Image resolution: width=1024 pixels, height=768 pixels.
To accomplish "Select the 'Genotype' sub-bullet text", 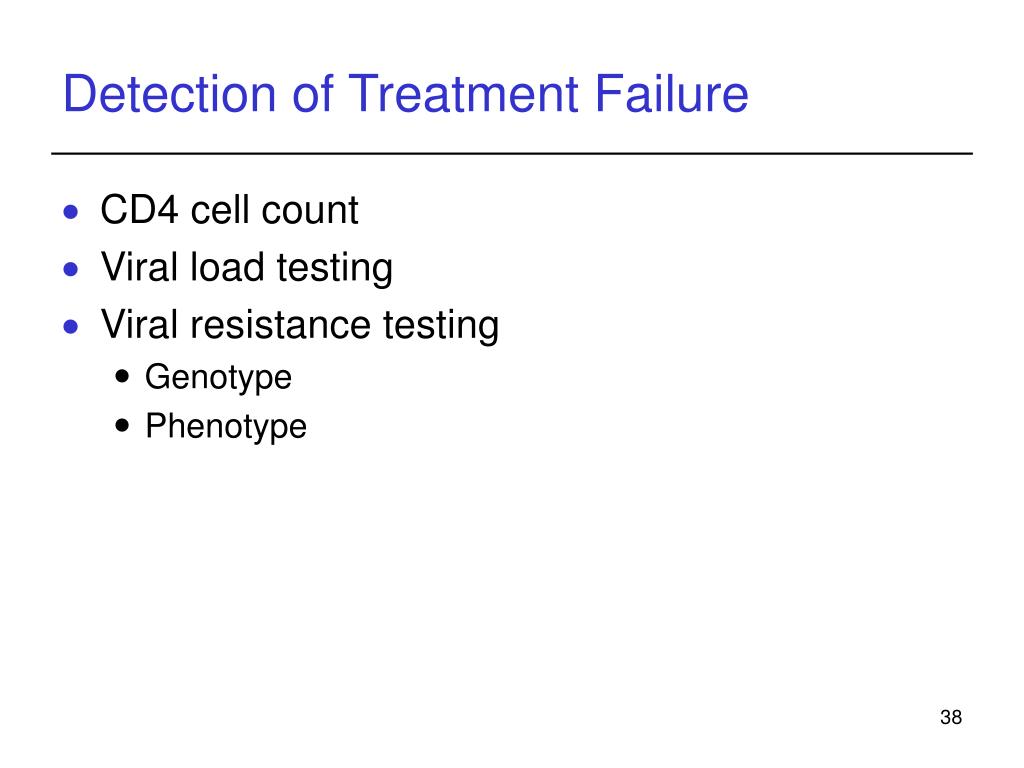I will [218, 378].
